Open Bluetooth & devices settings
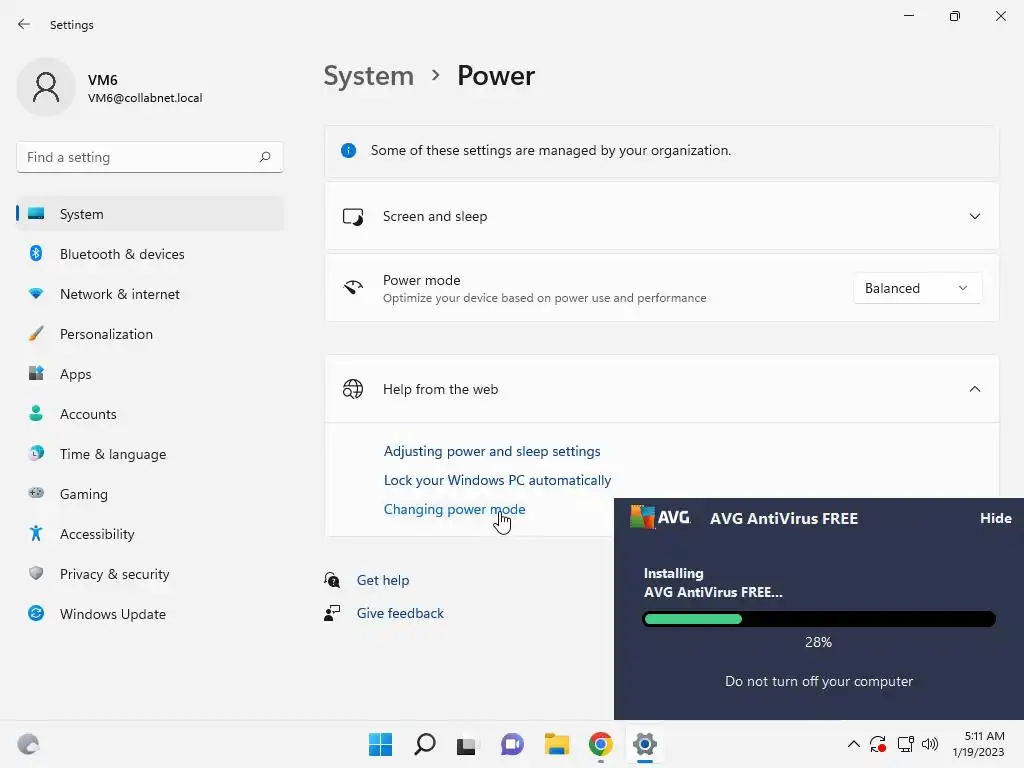Screen dimensions: 1024x768 click(x=150, y=254)
